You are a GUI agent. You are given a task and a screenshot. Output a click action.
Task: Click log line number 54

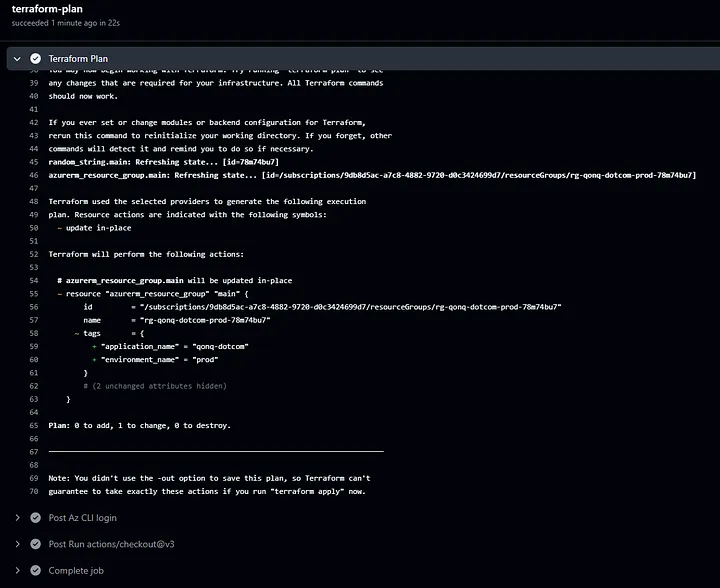coord(34,280)
